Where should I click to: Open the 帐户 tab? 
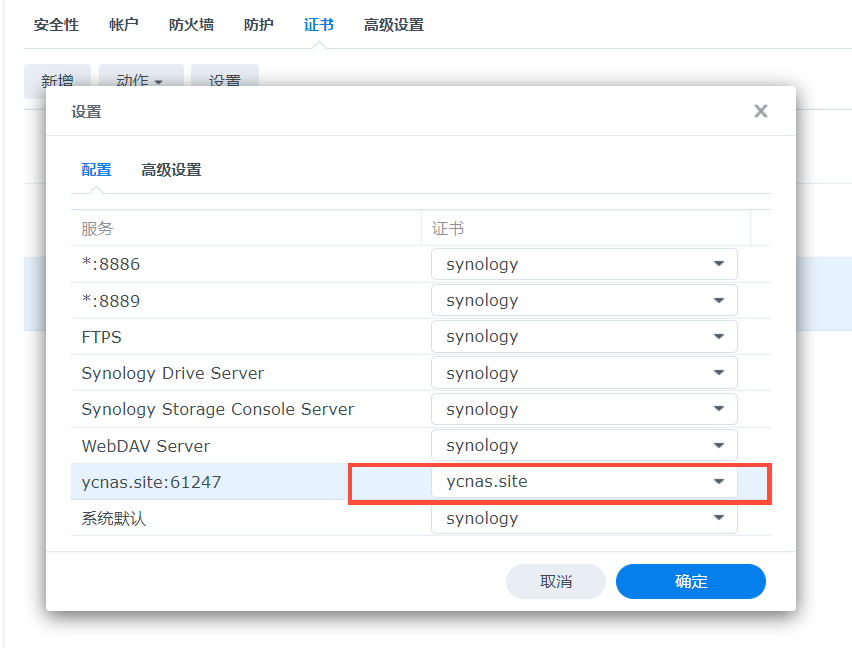click(123, 25)
